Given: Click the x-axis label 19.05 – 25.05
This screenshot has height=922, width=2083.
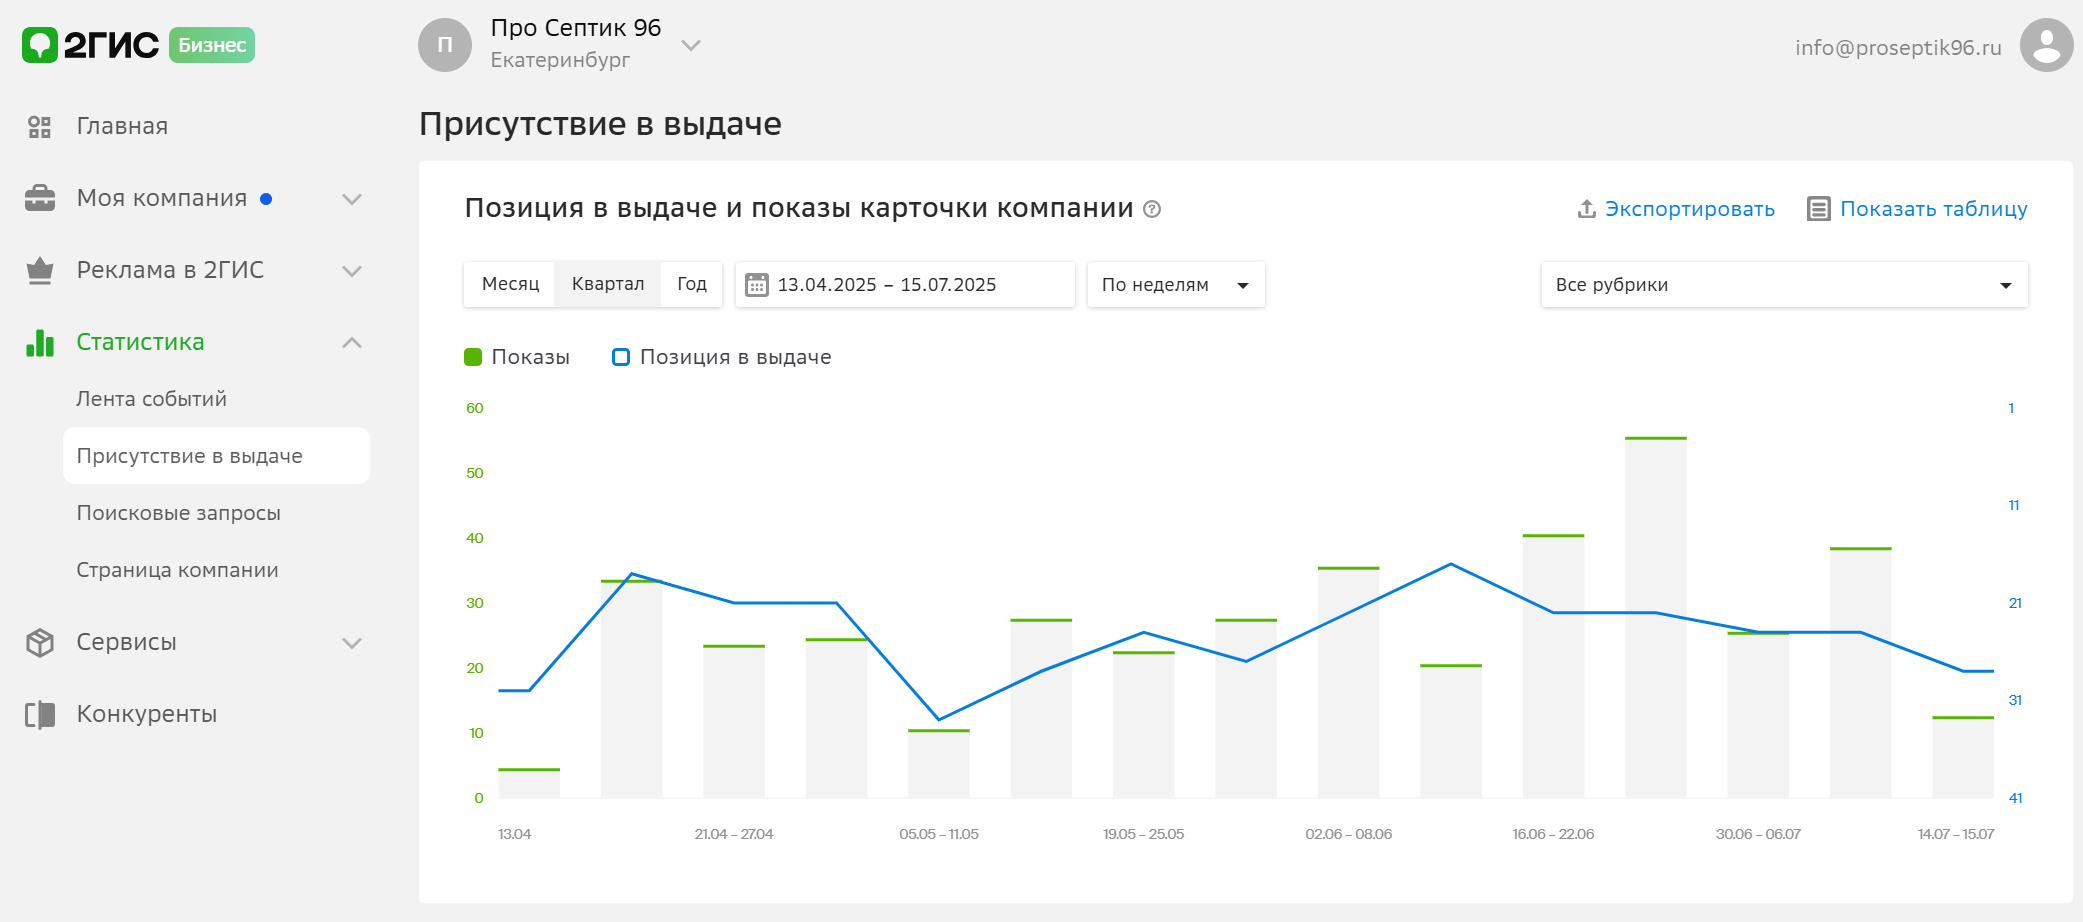Looking at the screenshot, I should [x=1144, y=834].
